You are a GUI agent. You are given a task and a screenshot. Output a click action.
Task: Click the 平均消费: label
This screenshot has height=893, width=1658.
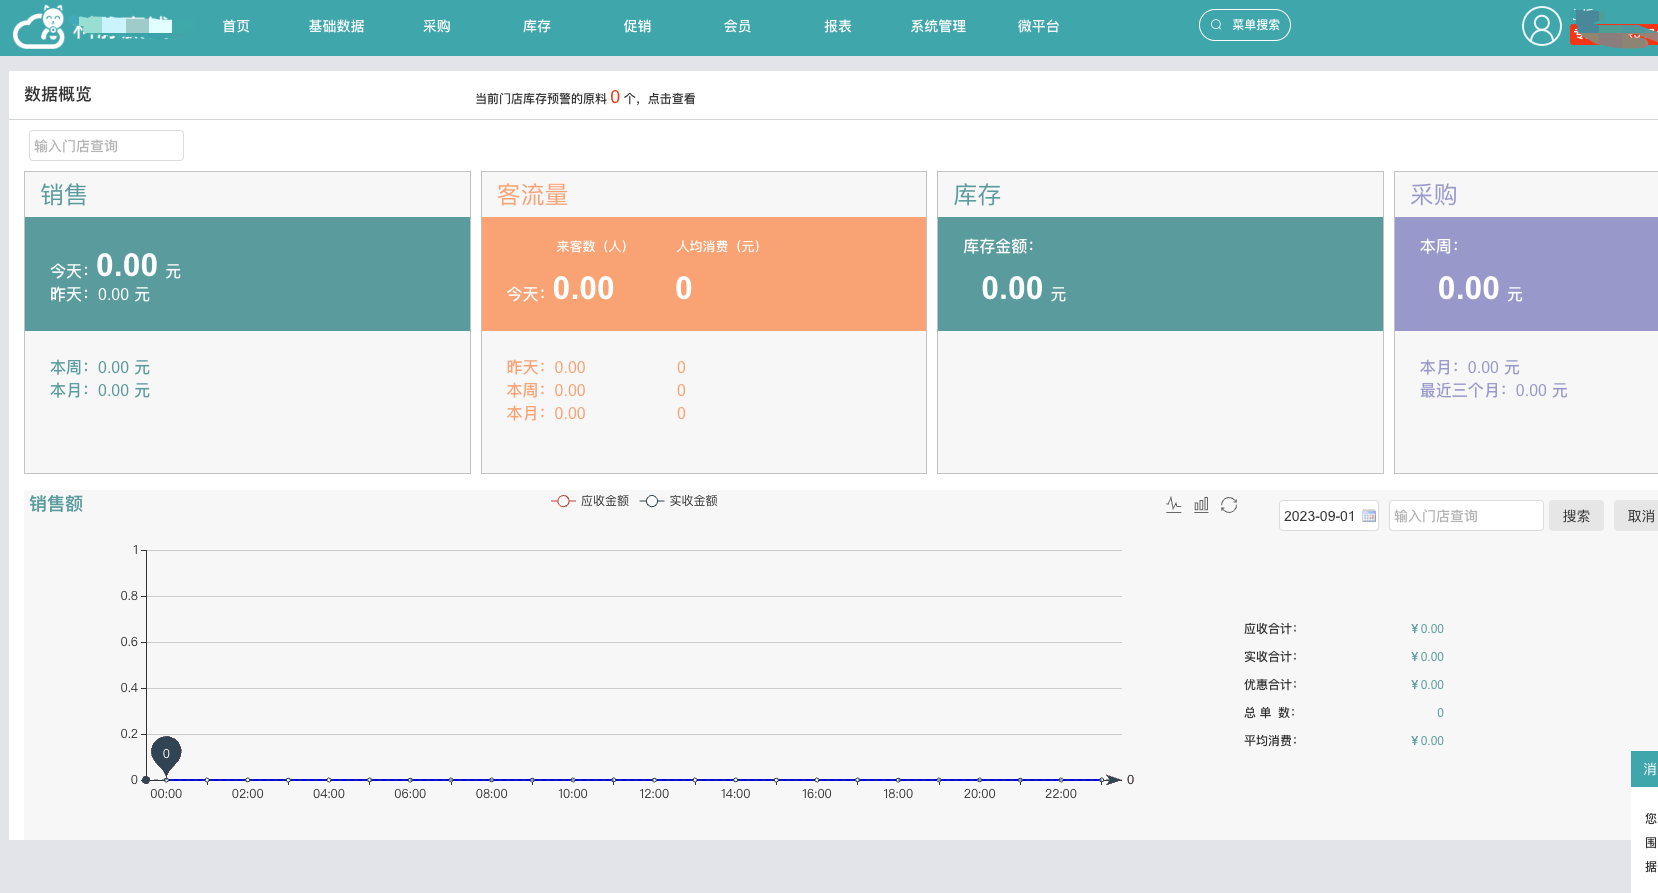1270,741
